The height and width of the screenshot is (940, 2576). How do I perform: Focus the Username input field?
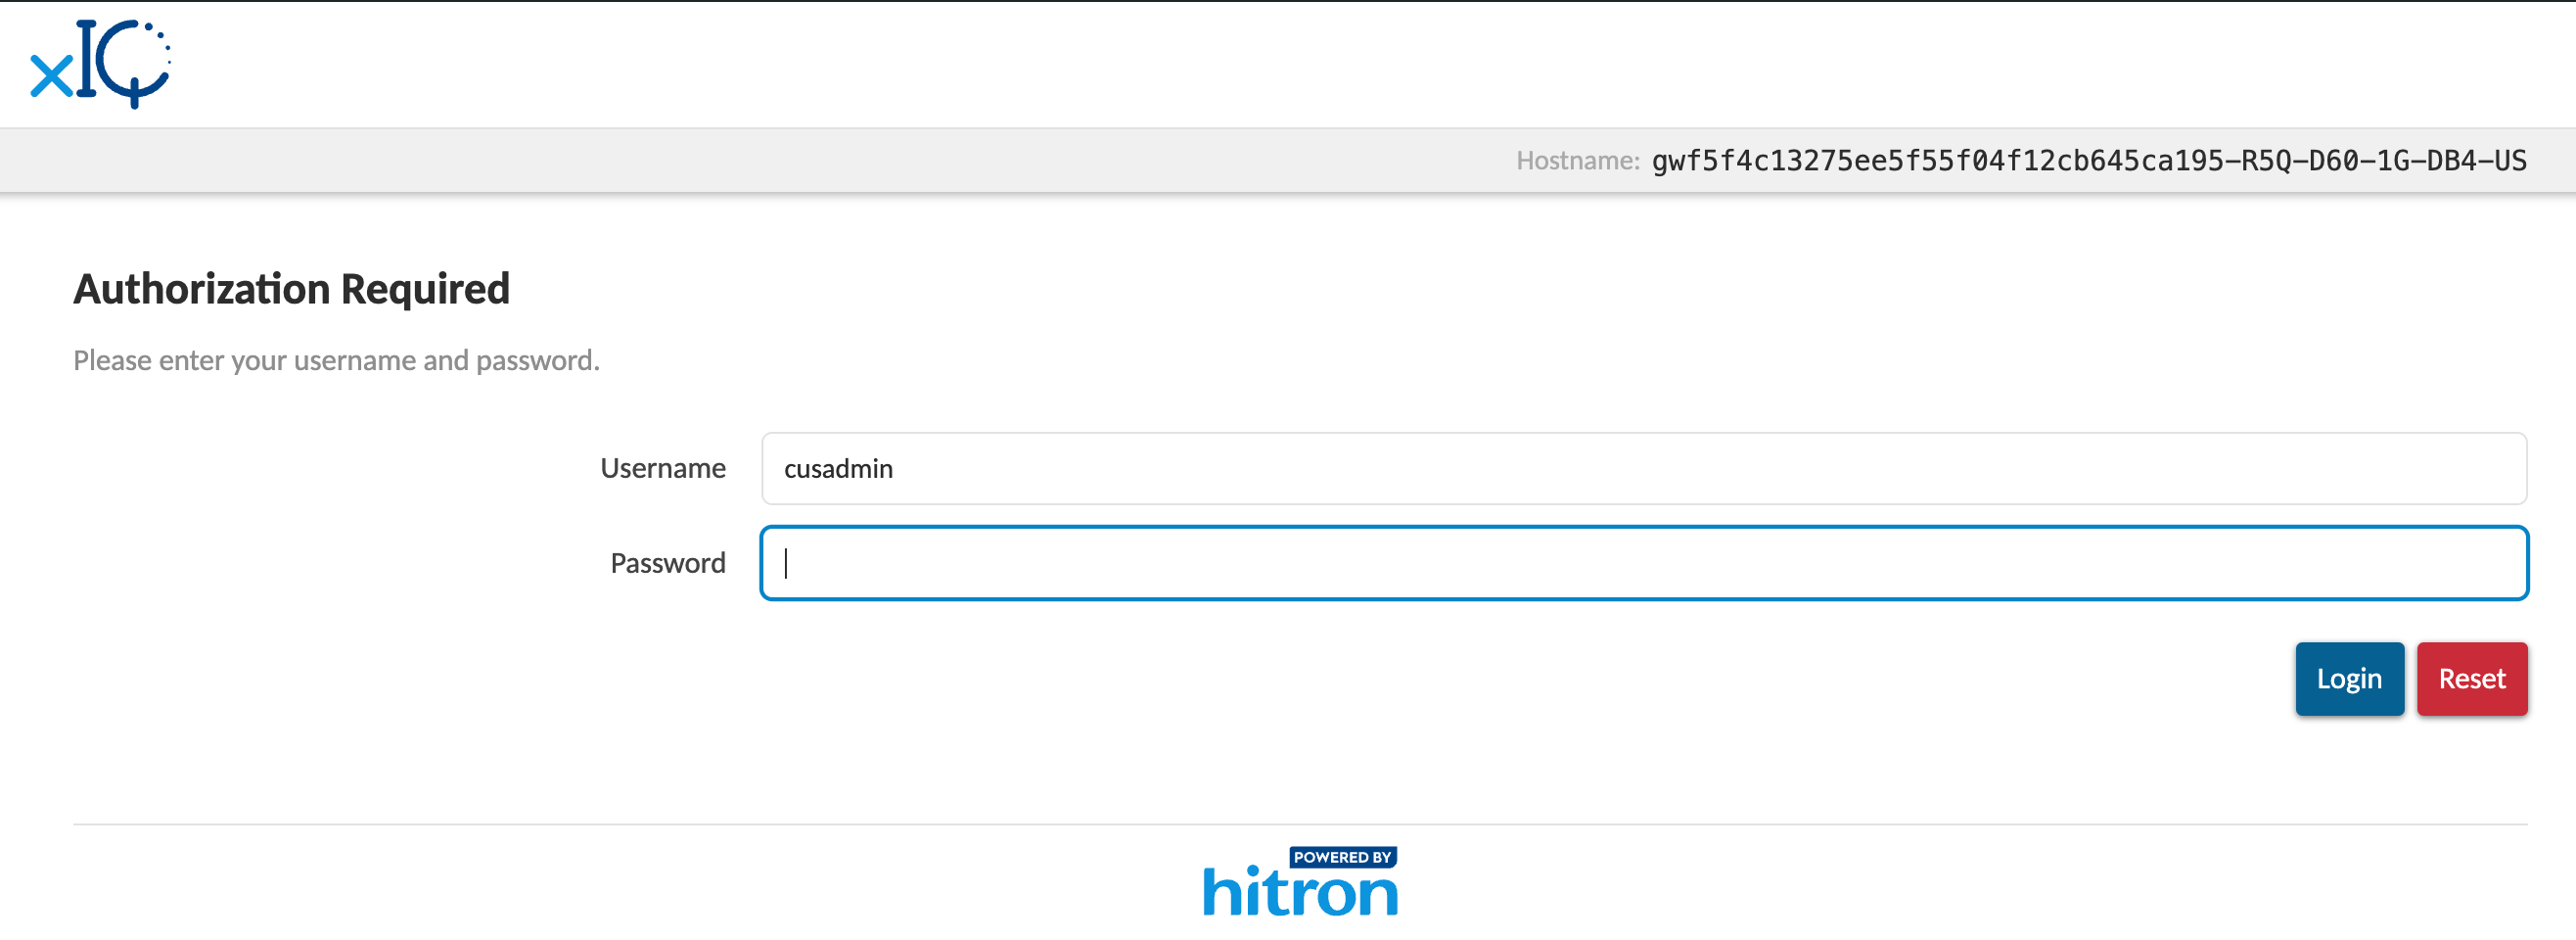click(x=1643, y=468)
